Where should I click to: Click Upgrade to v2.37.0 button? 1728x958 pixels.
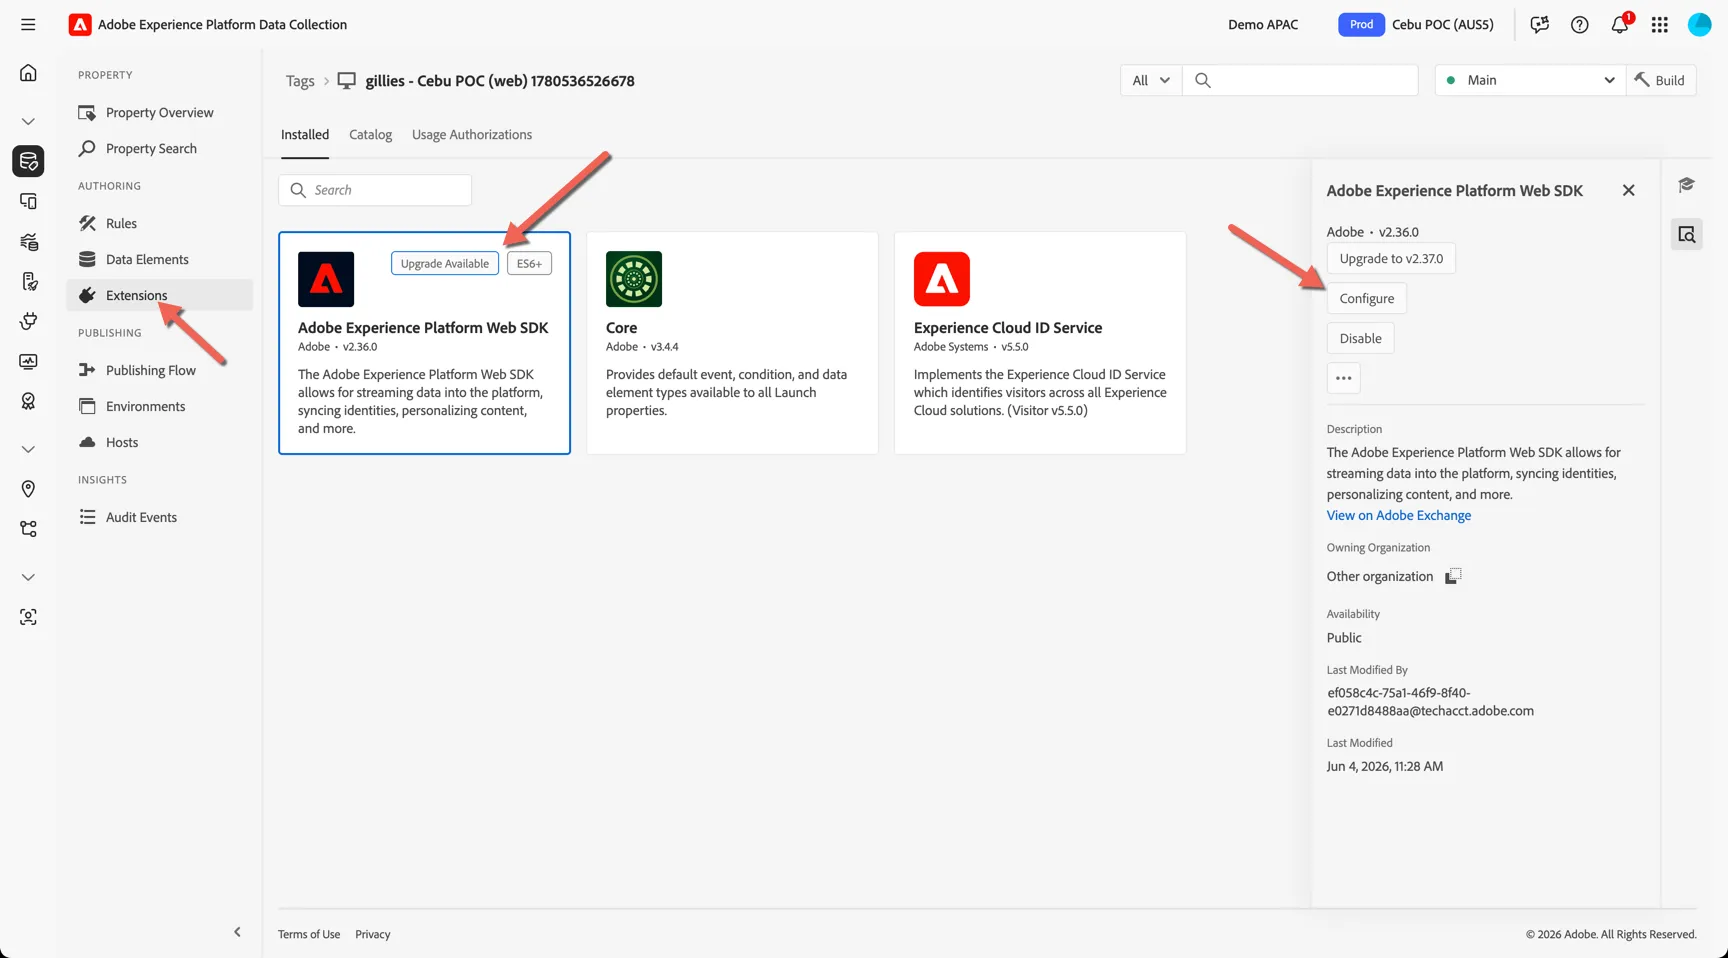pos(1391,258)
